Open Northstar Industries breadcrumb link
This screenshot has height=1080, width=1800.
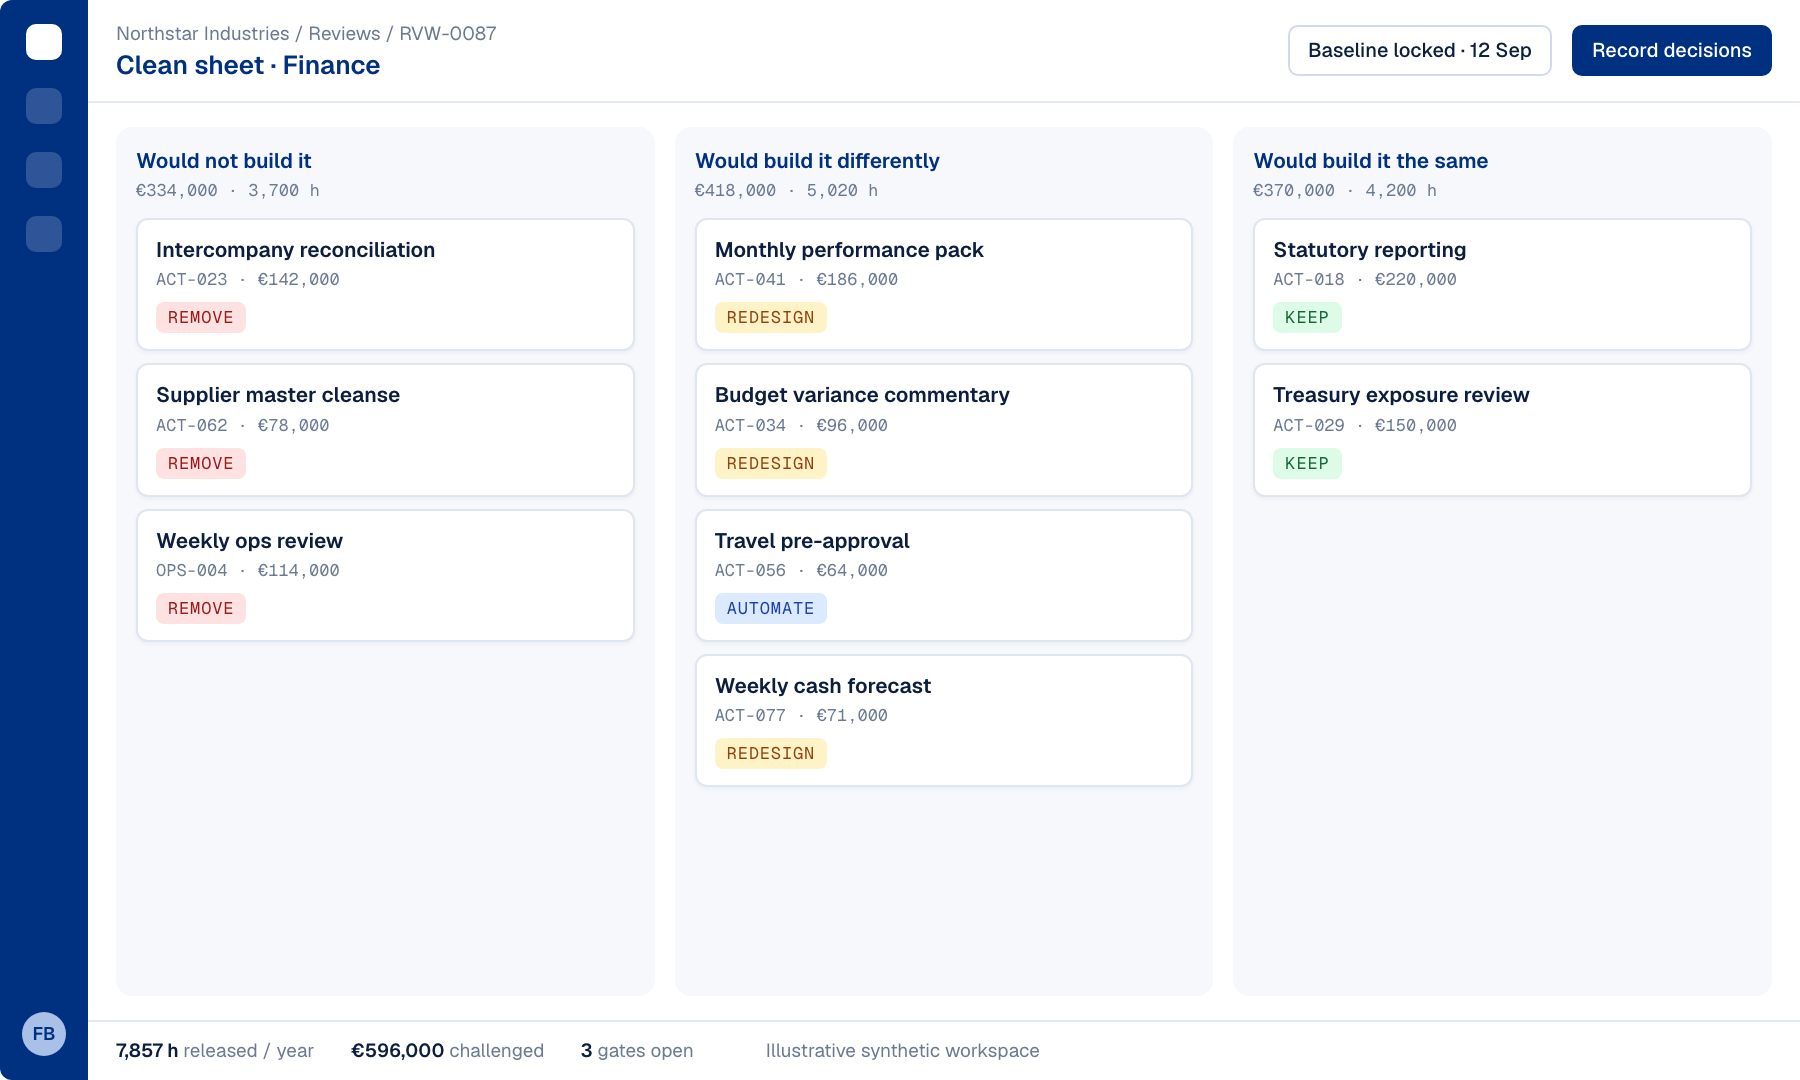tap(203, 33)
